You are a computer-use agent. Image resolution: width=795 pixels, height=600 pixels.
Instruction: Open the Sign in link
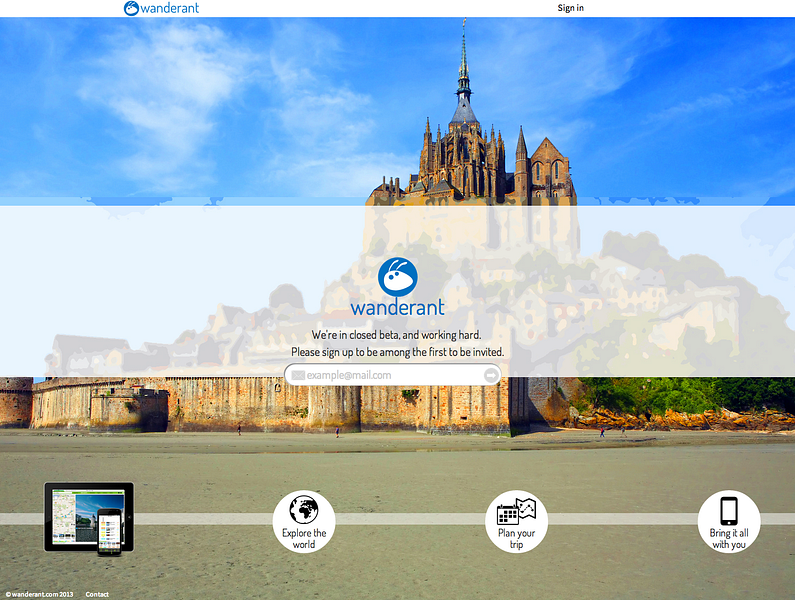(x=570, y=8)
